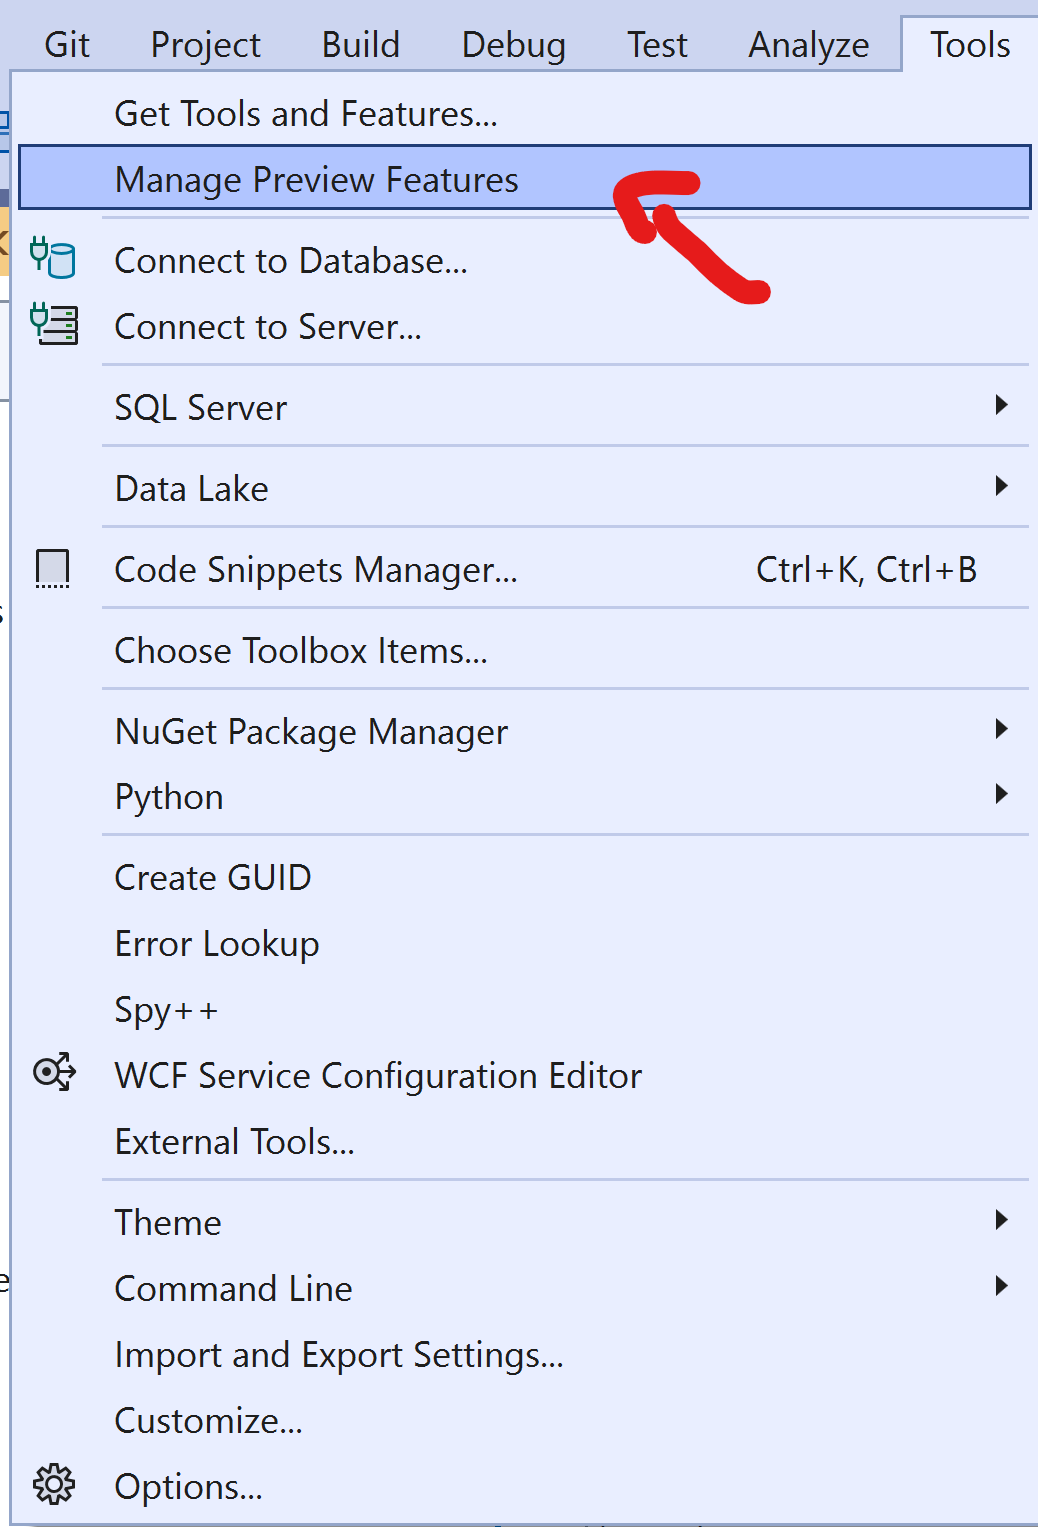Click the Connect to Server icon
Screen dimensions: 1038x1527
[x=53, y=324]
